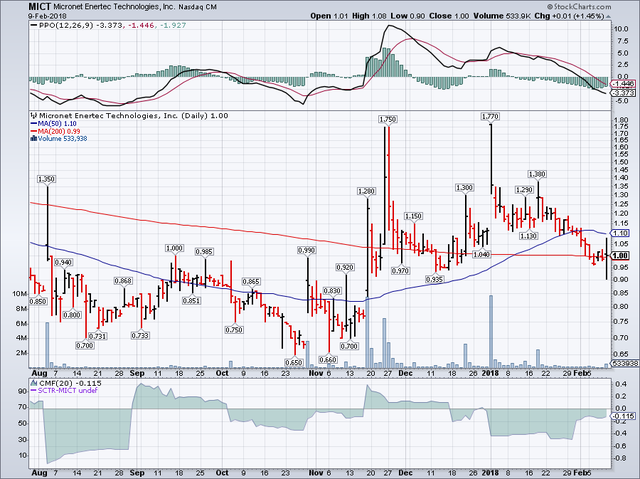Click the -0.115 CMF value tag on right axis

click(622, 415)
